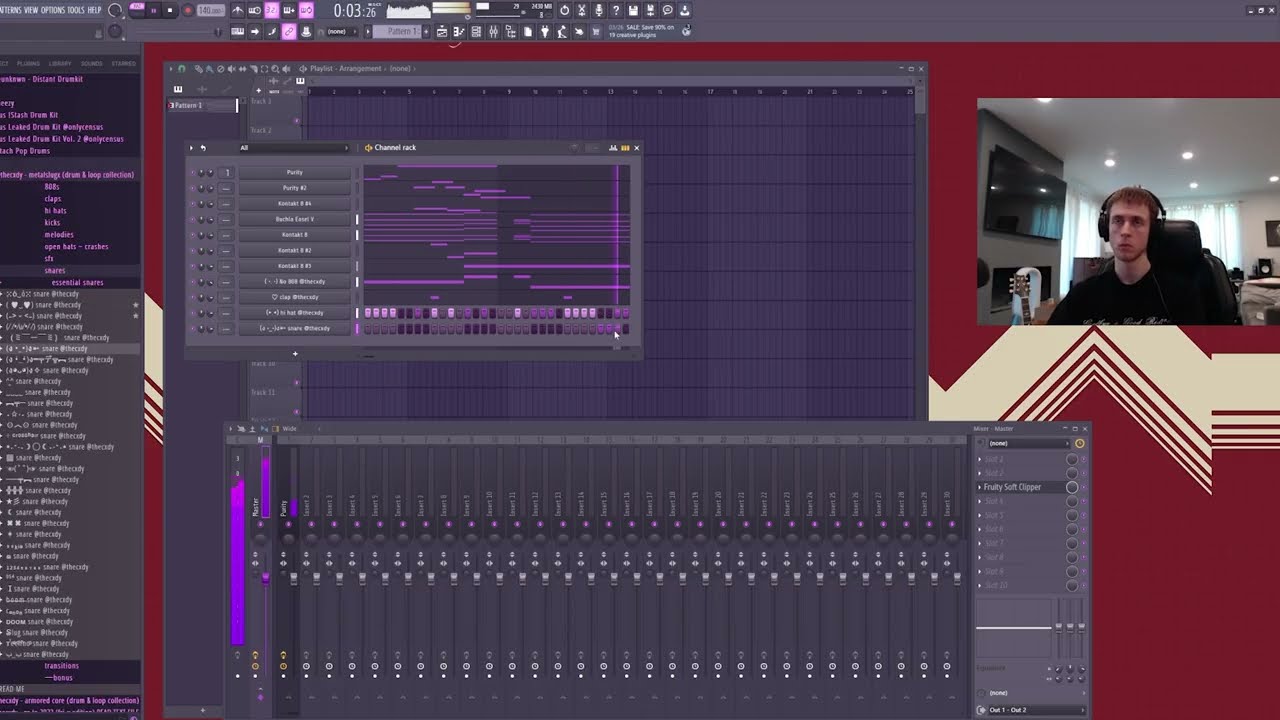Open the mixer view from the toolbar
Screen dimensions: 1280x720
[493, 32]
